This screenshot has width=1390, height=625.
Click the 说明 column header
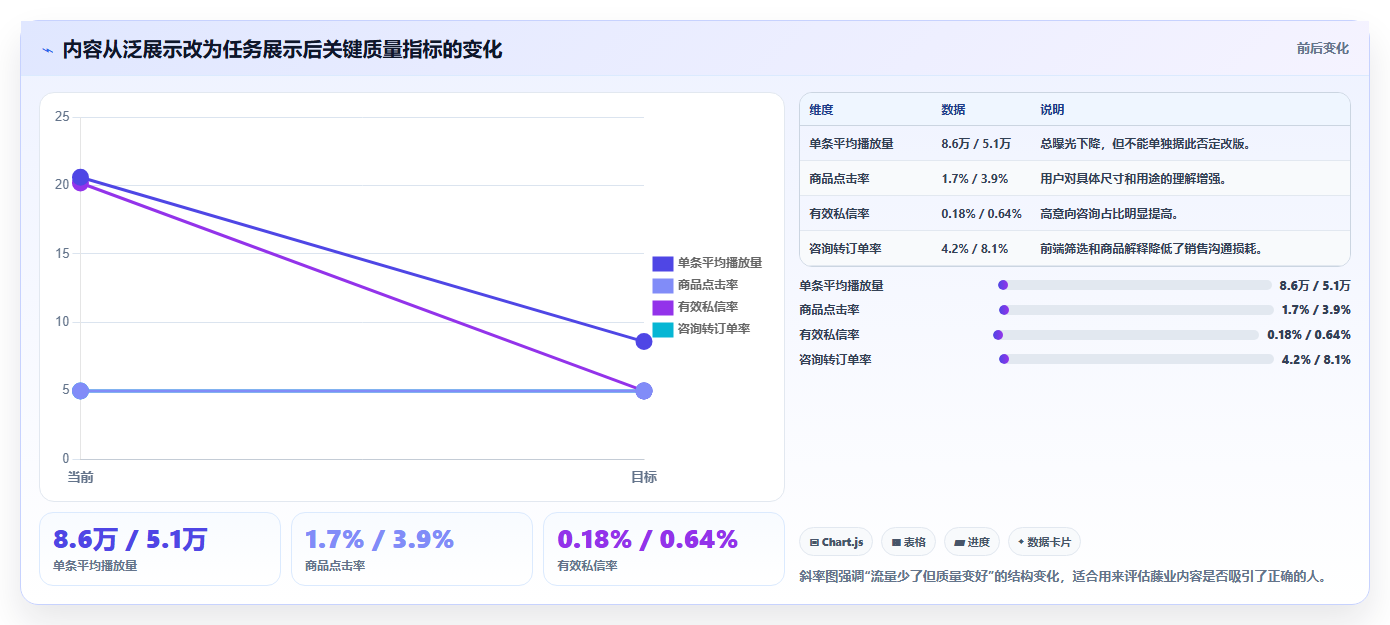tap(1052, 110)
